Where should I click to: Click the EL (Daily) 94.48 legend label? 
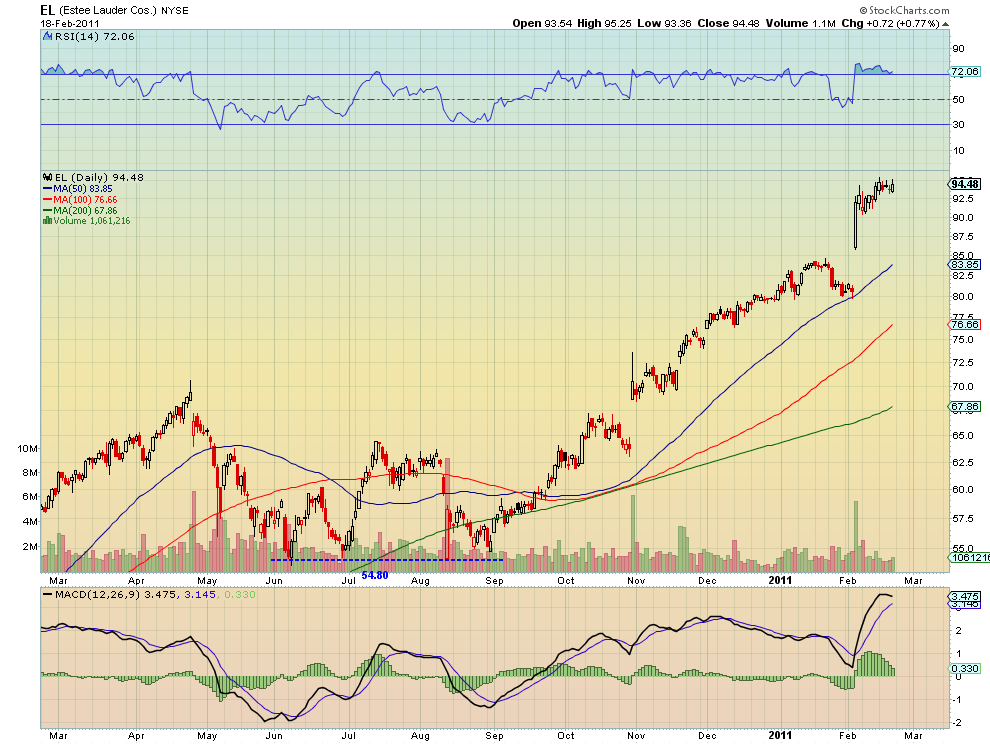[x=99, y=177]
